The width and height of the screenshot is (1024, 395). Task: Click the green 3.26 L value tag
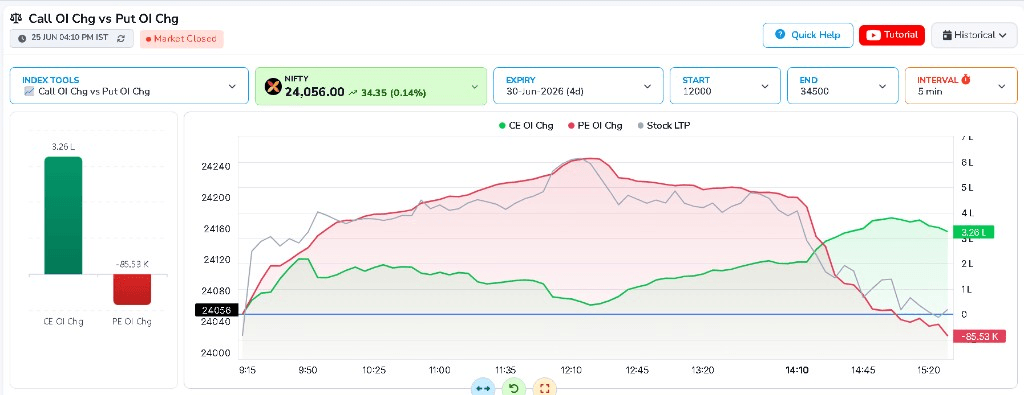[x=974, y=232]
